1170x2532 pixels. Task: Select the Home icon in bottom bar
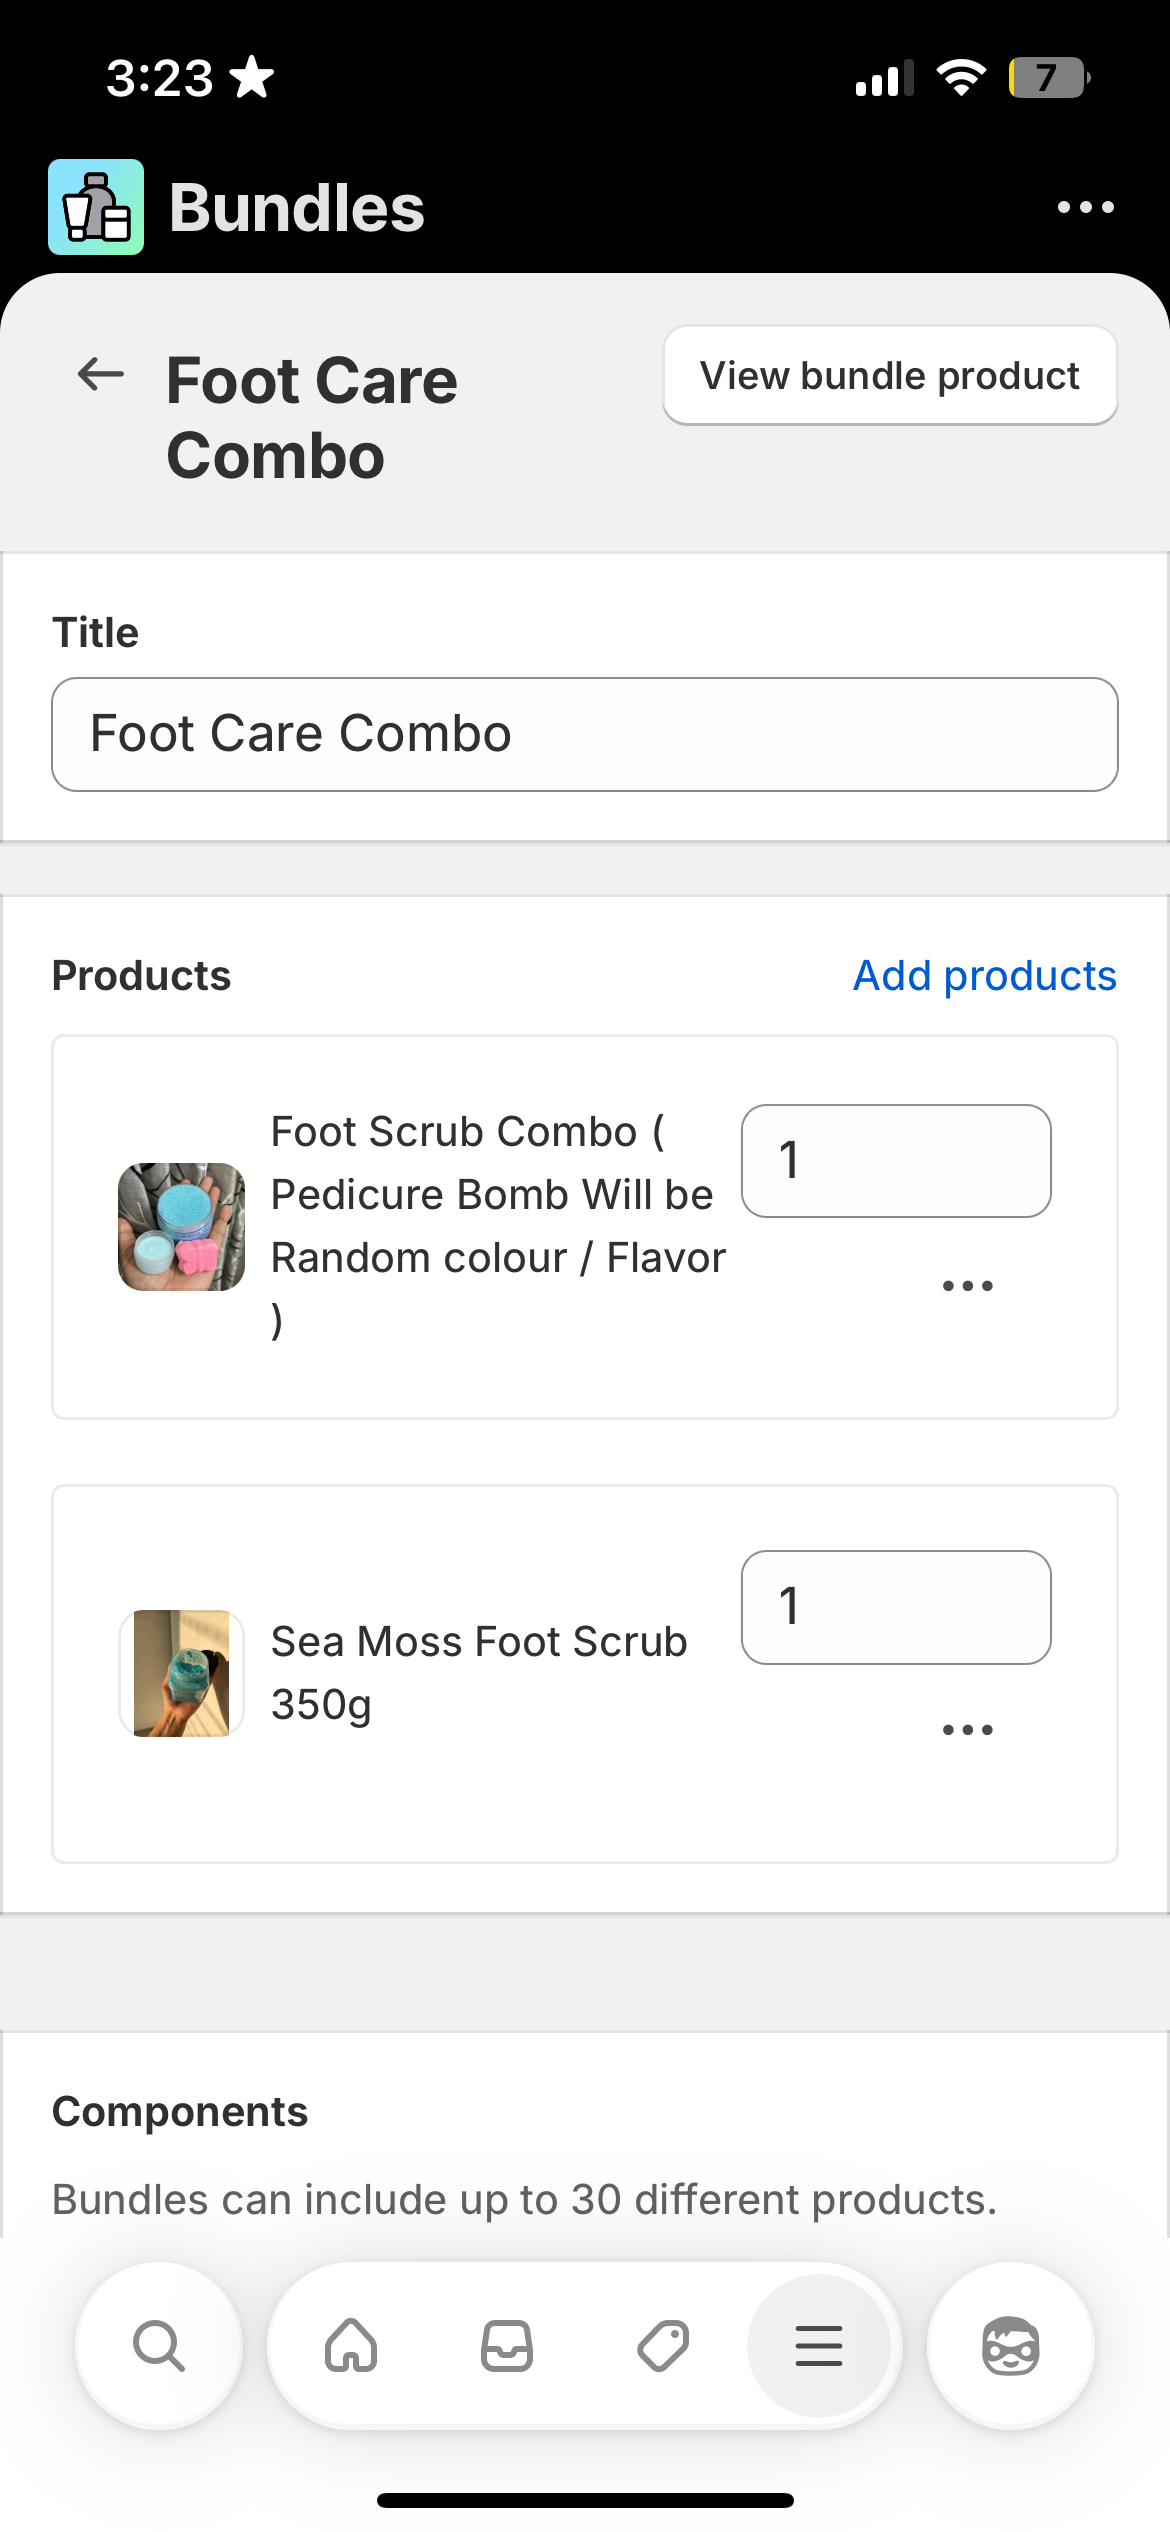351,2346
